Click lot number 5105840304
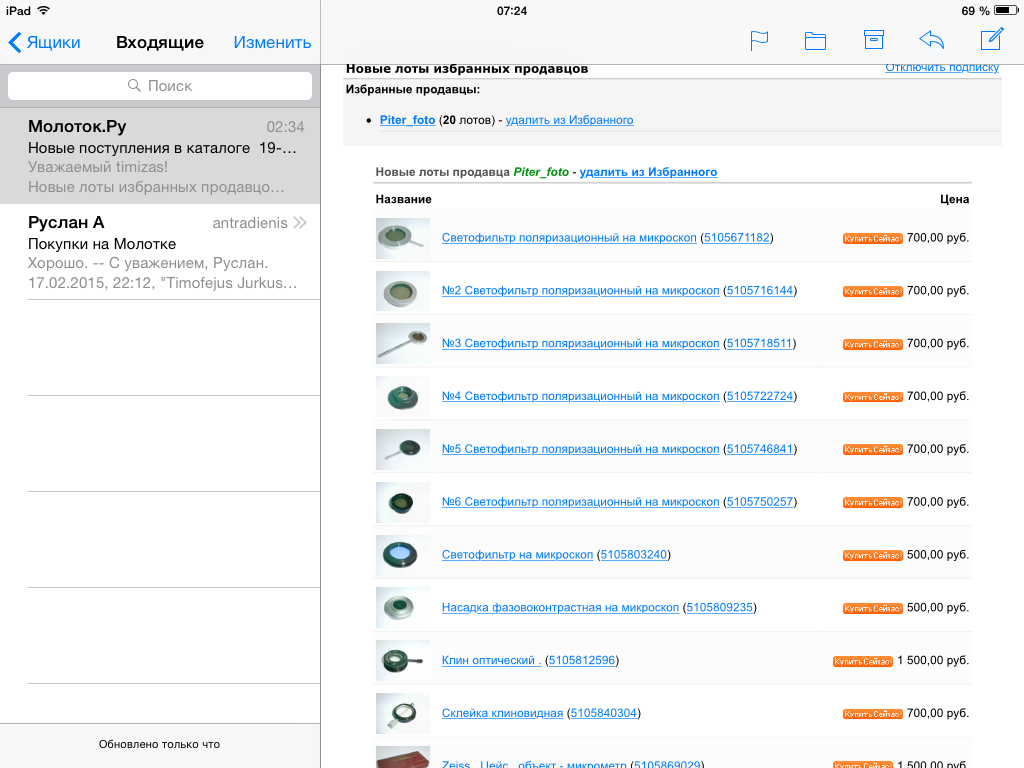 pyautogui.click(x=603, y=714)
